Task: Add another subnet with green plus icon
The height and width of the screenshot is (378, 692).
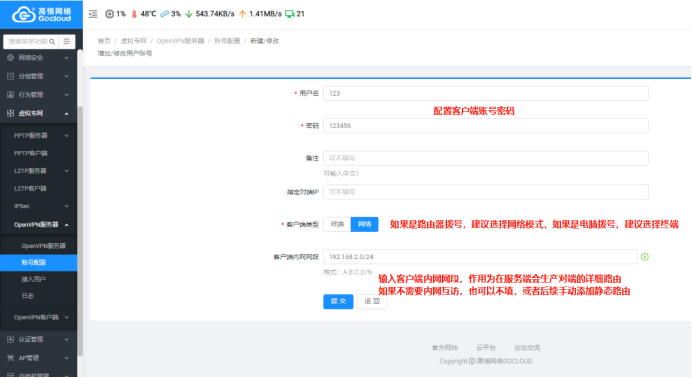Action: [x=645, y=257]
